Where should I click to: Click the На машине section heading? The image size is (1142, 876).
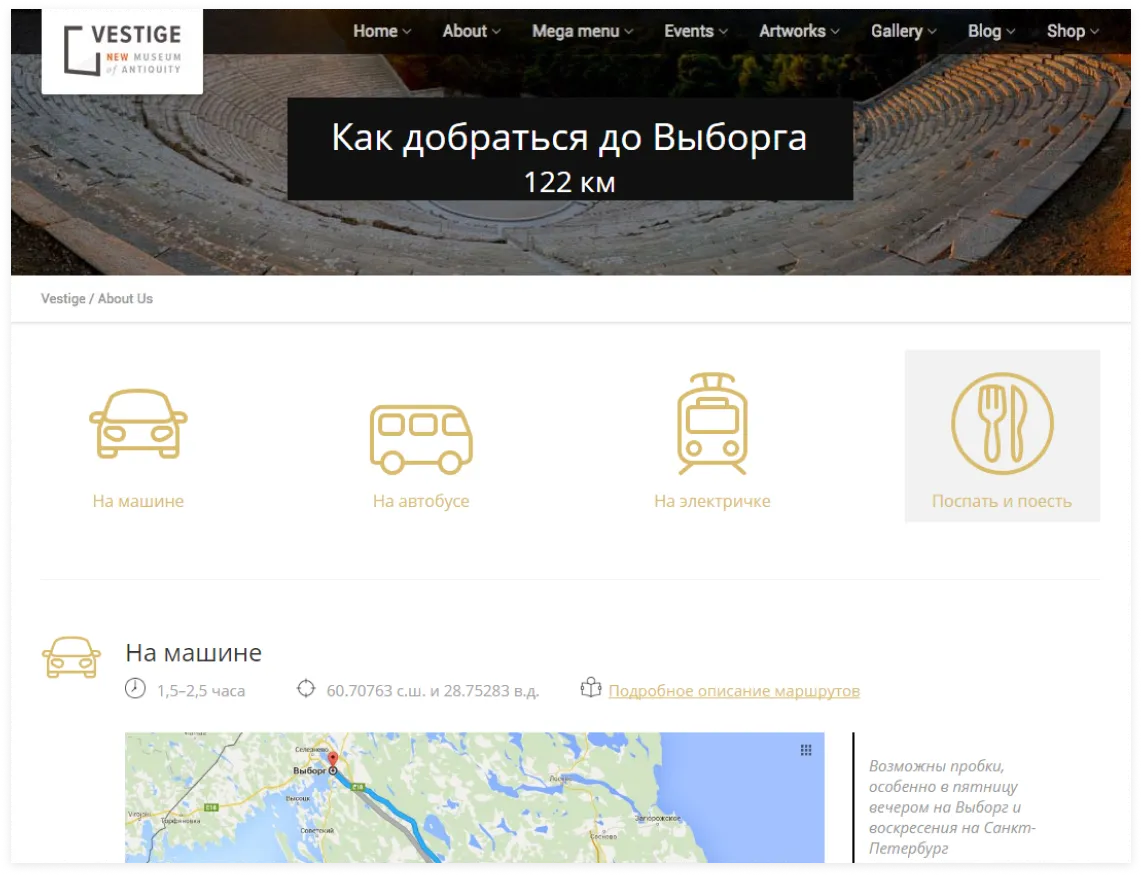[194, 652]
